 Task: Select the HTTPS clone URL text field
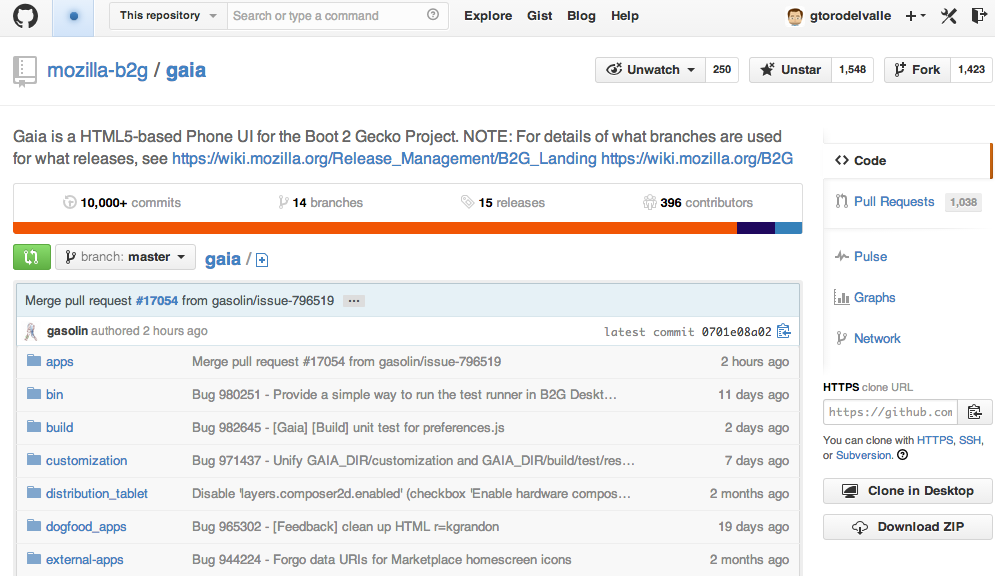[891, 412]
